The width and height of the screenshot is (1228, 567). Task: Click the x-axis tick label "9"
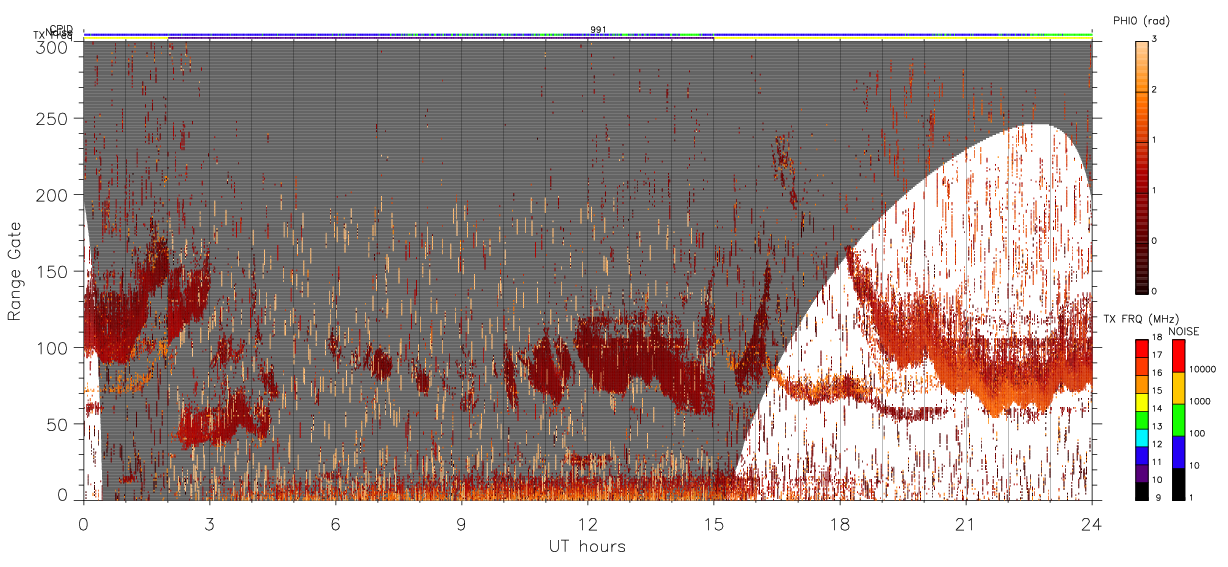[461, 523]
